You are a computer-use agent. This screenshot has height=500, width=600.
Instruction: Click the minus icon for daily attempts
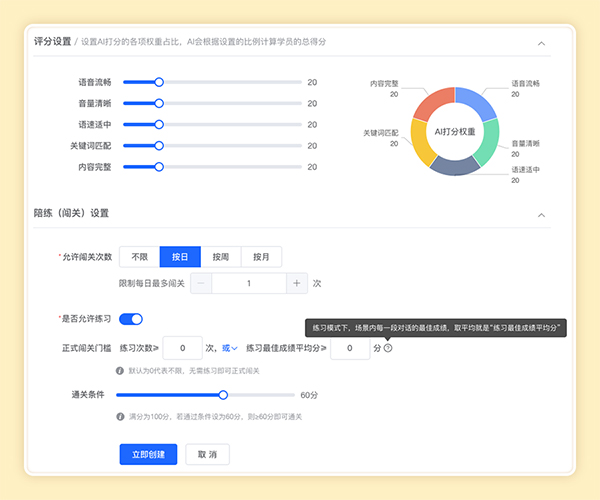point(200,283)
